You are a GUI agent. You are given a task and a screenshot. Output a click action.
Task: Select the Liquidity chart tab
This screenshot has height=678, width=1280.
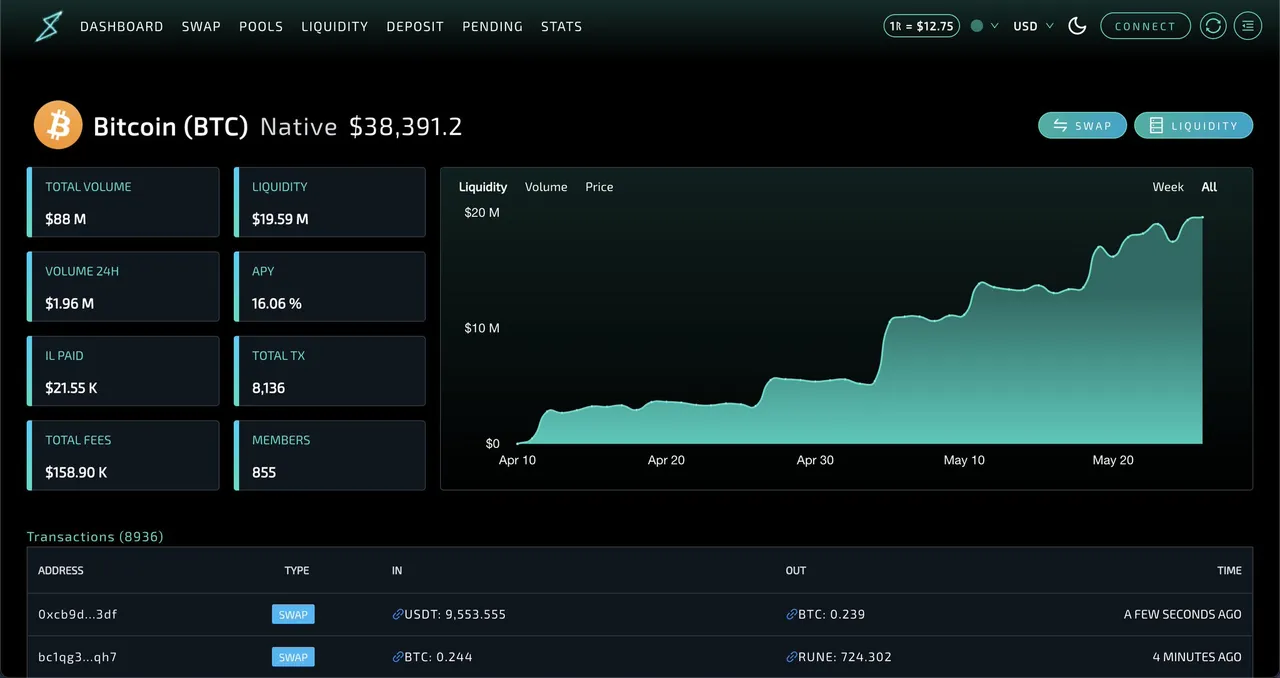[483, 187]
